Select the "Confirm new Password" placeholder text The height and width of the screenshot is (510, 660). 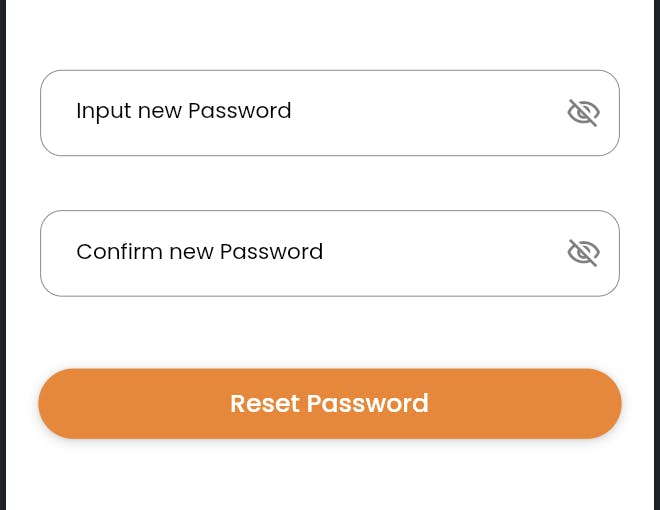(x=200, y=251)
